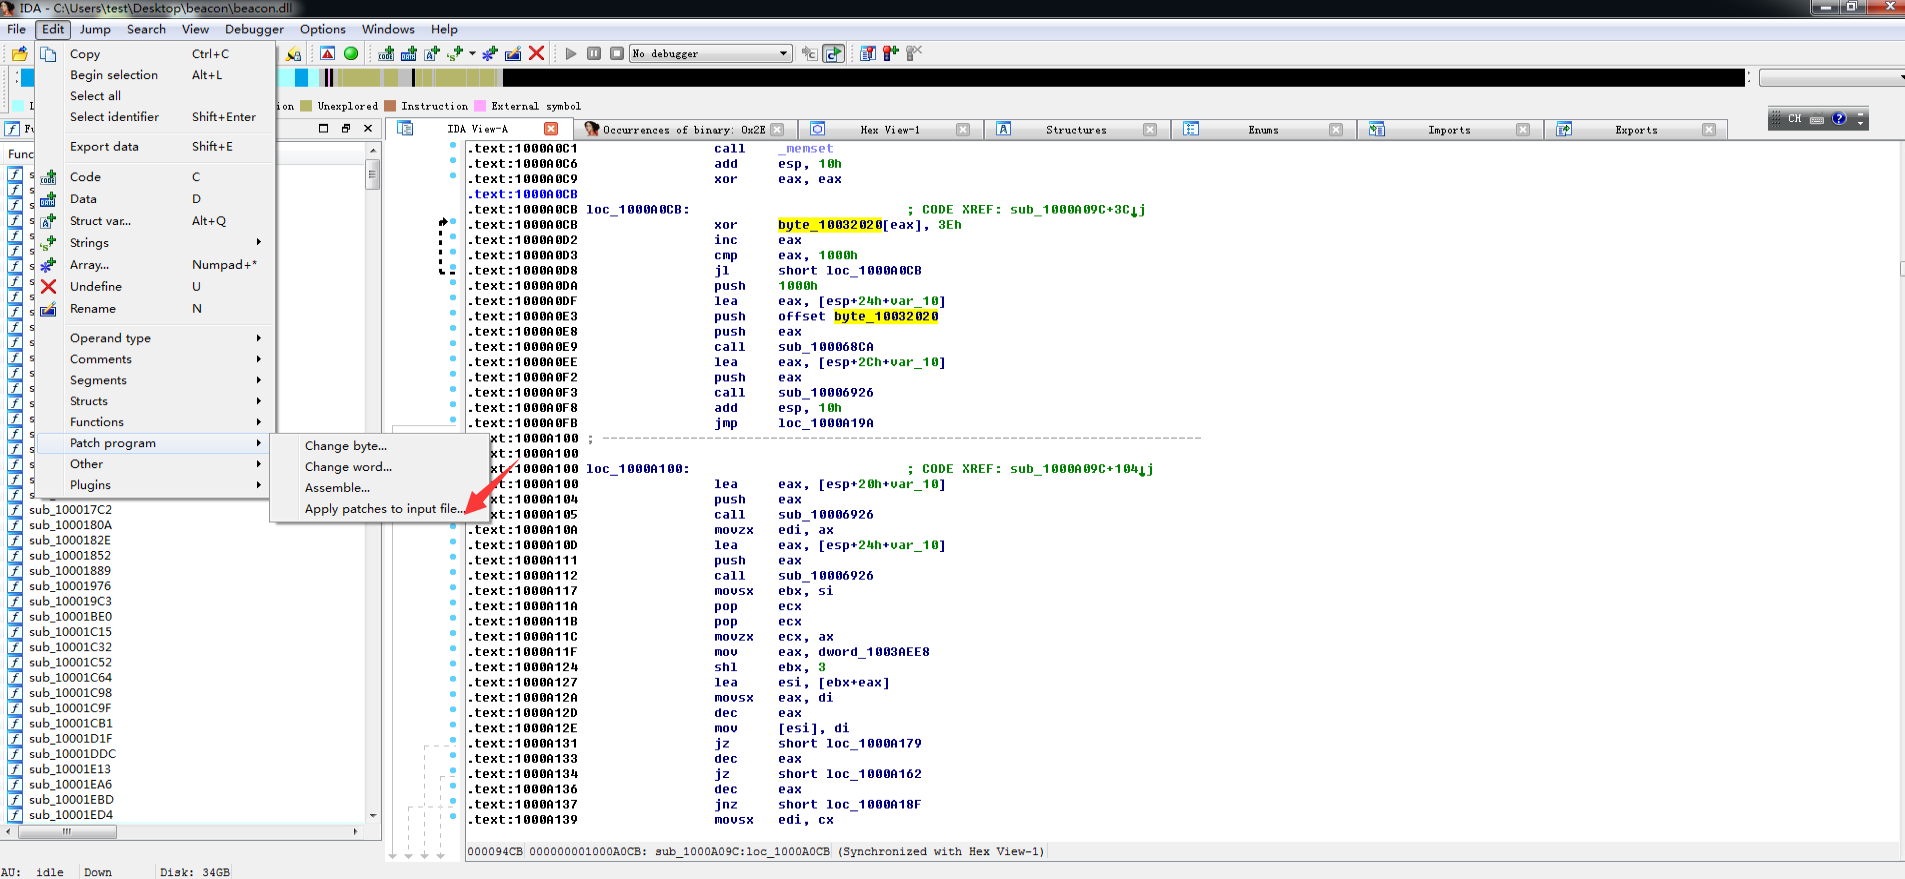
Task: Click the convert-to-code toolbar icon
Action: tap(386, 54)
